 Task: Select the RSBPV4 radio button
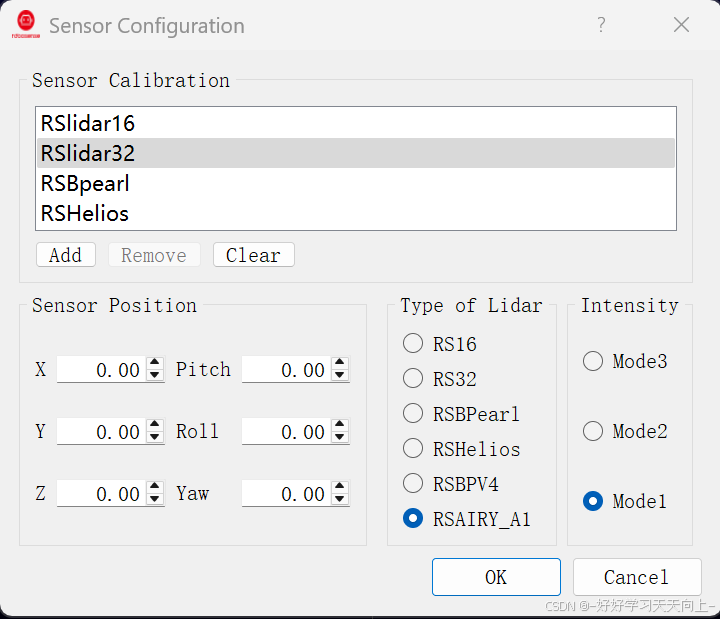point(413,484)
